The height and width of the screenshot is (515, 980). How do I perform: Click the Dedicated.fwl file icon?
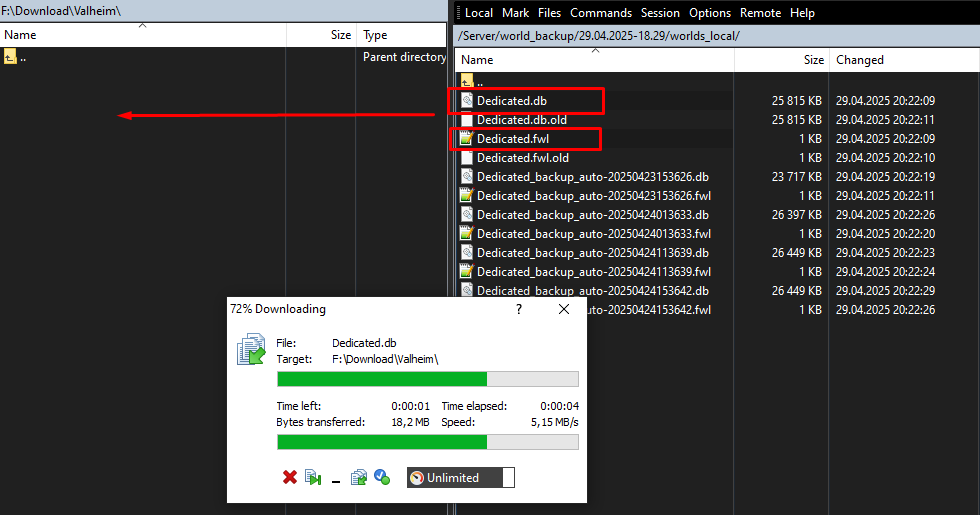[466, 138]
